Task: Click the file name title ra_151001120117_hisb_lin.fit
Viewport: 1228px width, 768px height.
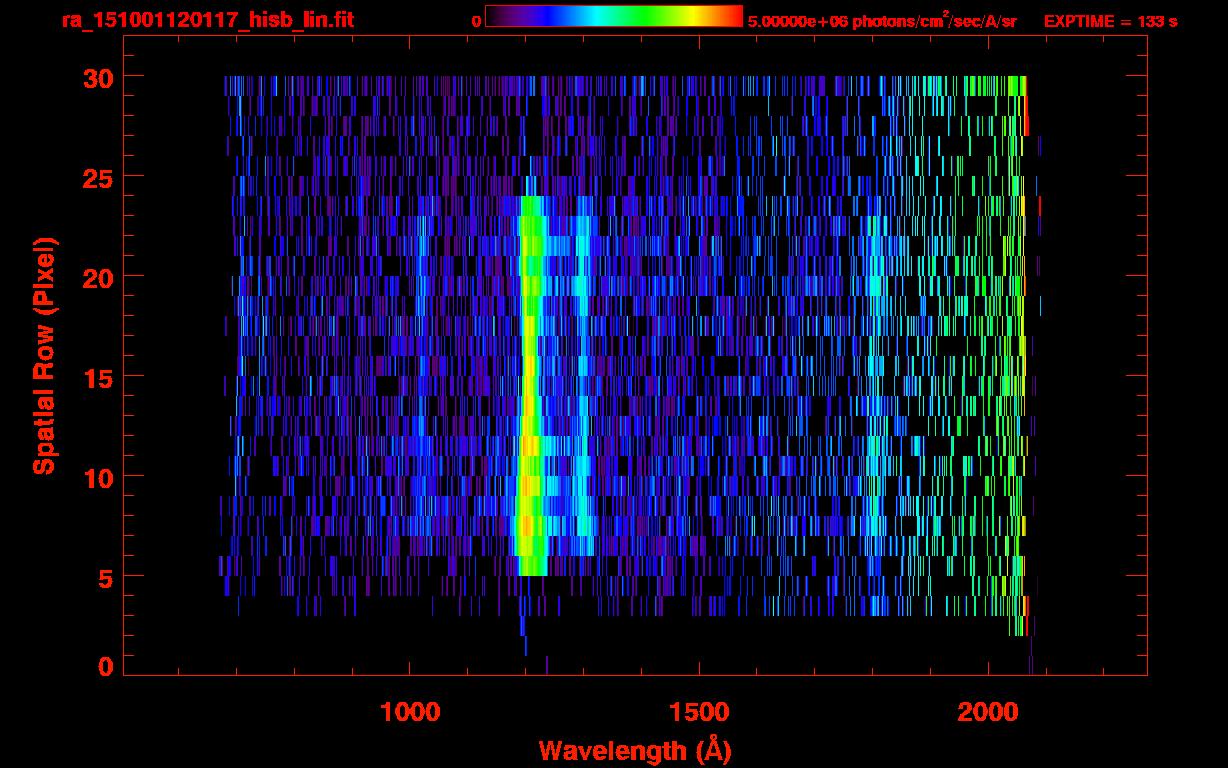Action: coord(207,20)
